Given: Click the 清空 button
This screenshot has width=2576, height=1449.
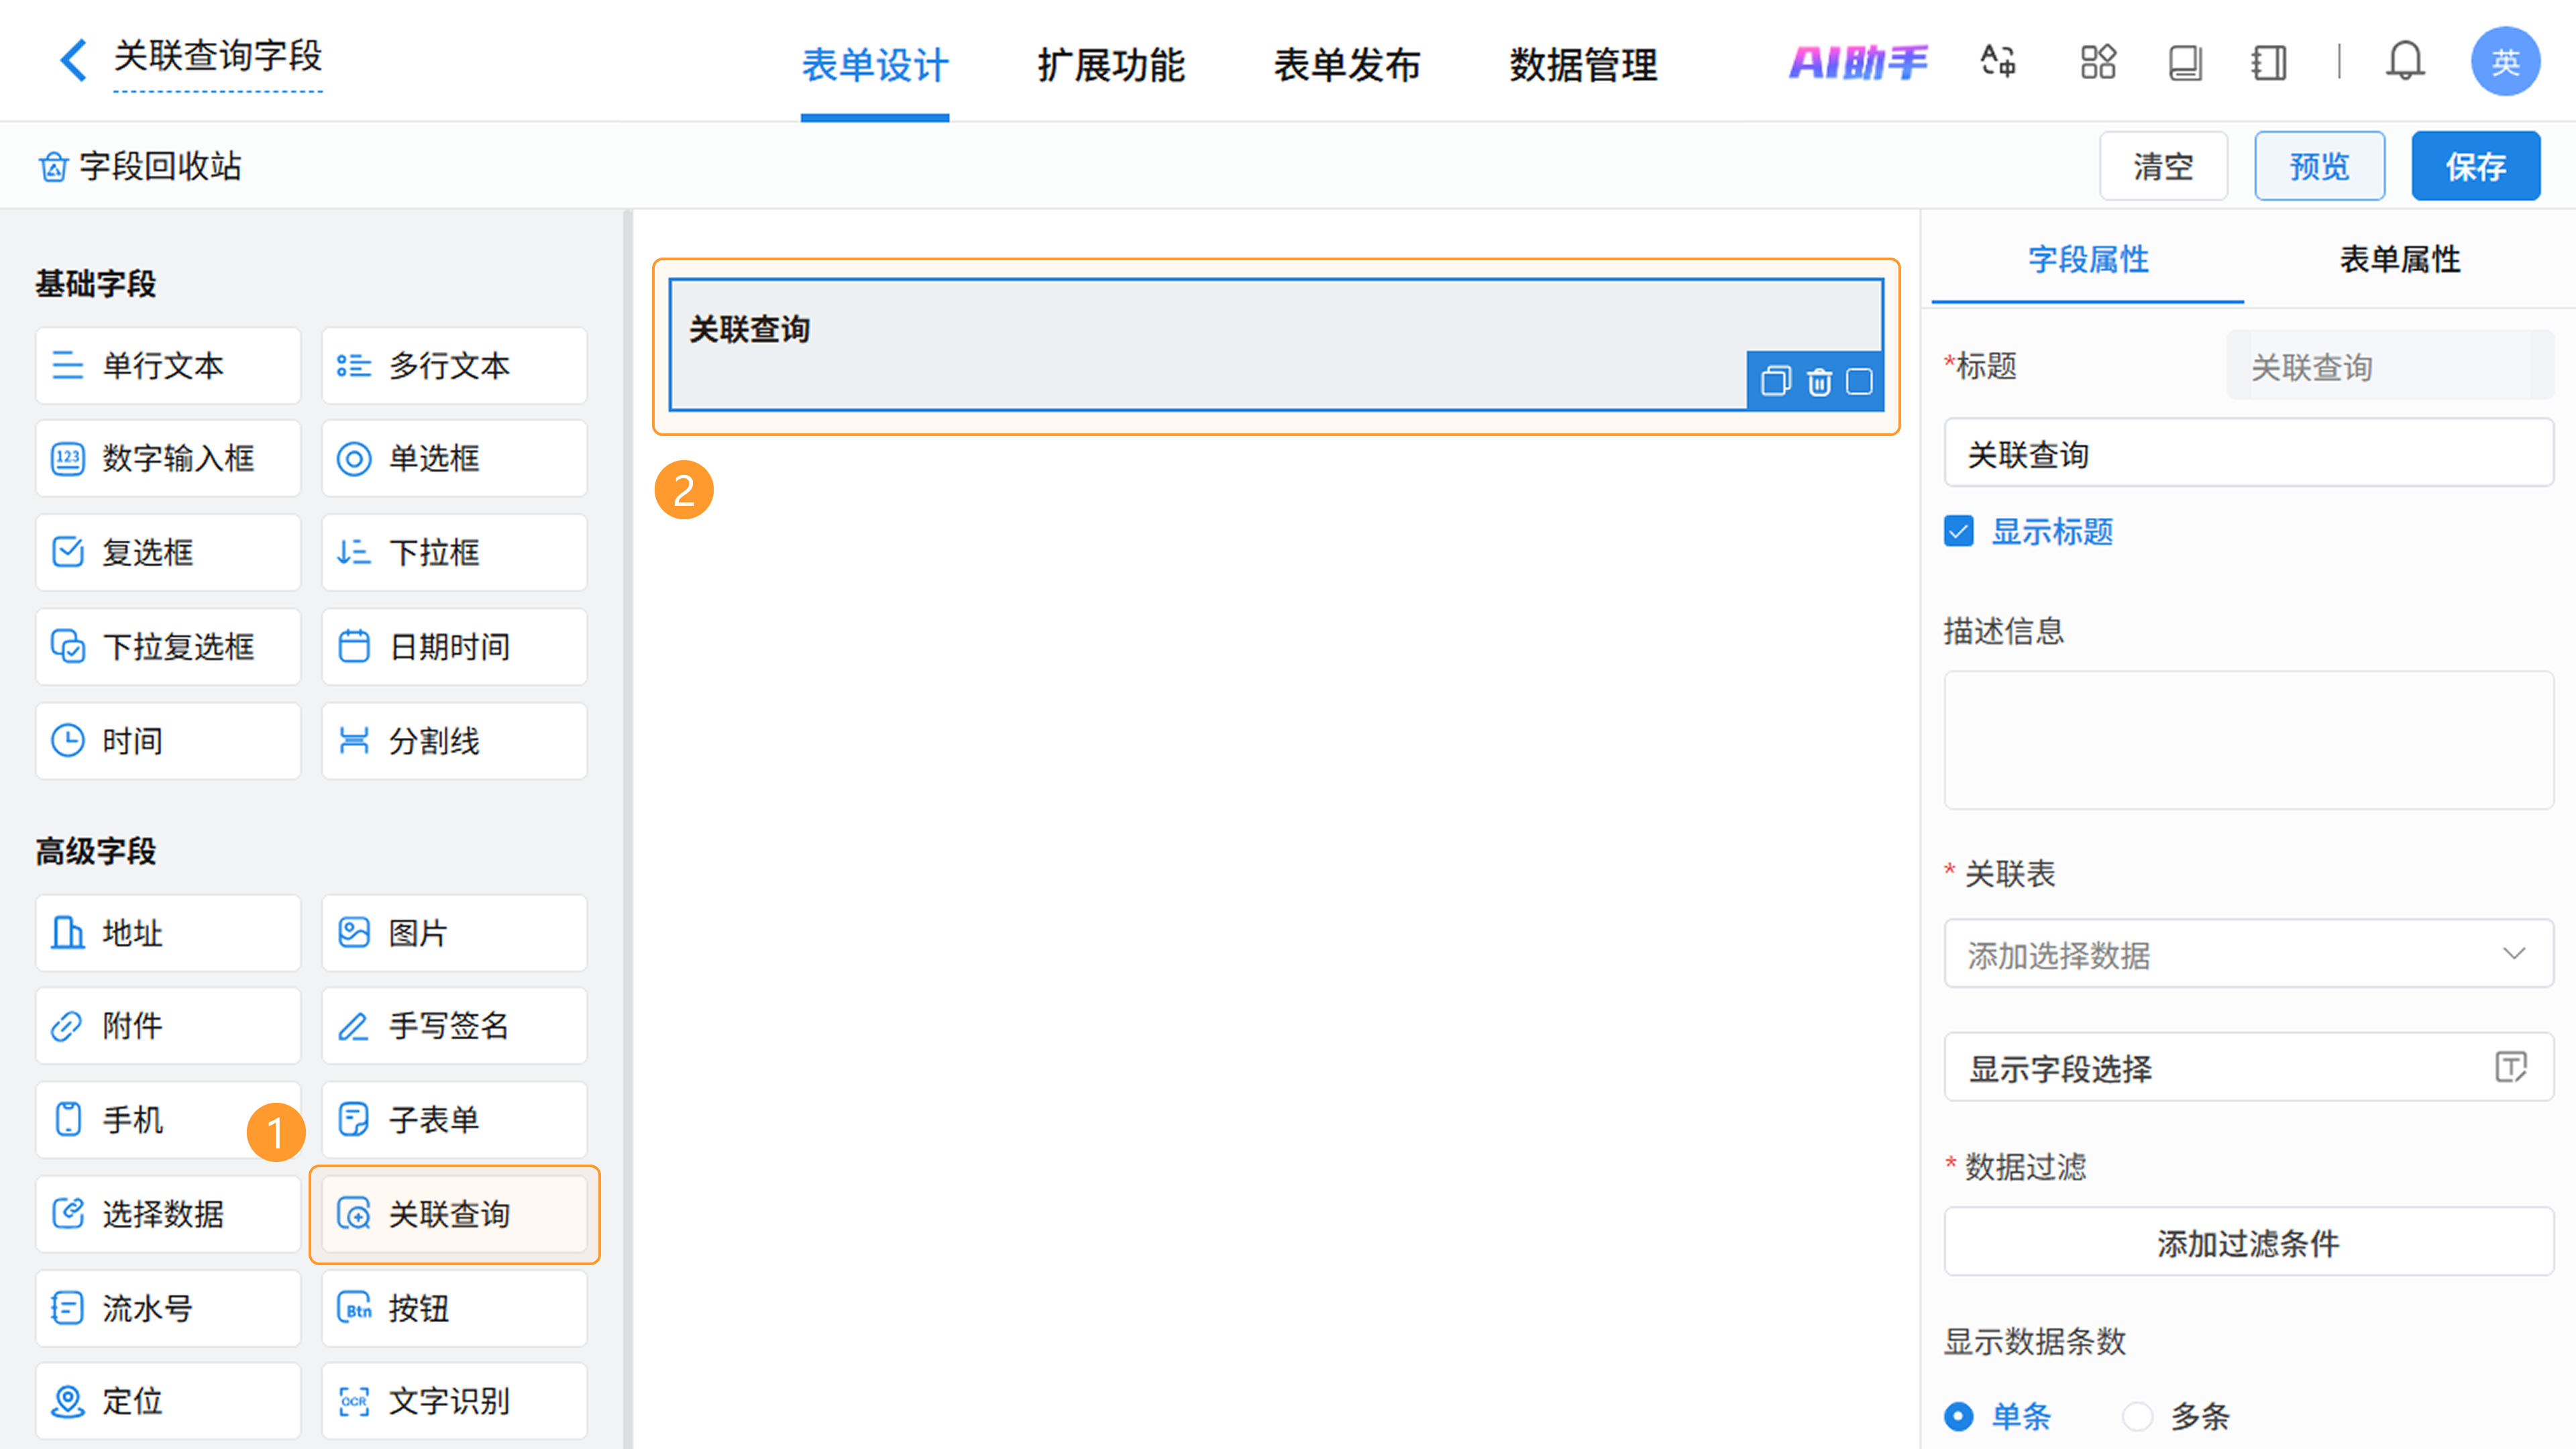Looking at the screenshot, I should click(x=2163, y=166).
